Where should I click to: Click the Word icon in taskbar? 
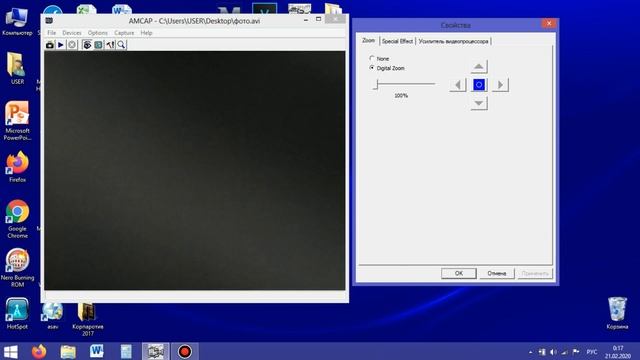(97, 351)
